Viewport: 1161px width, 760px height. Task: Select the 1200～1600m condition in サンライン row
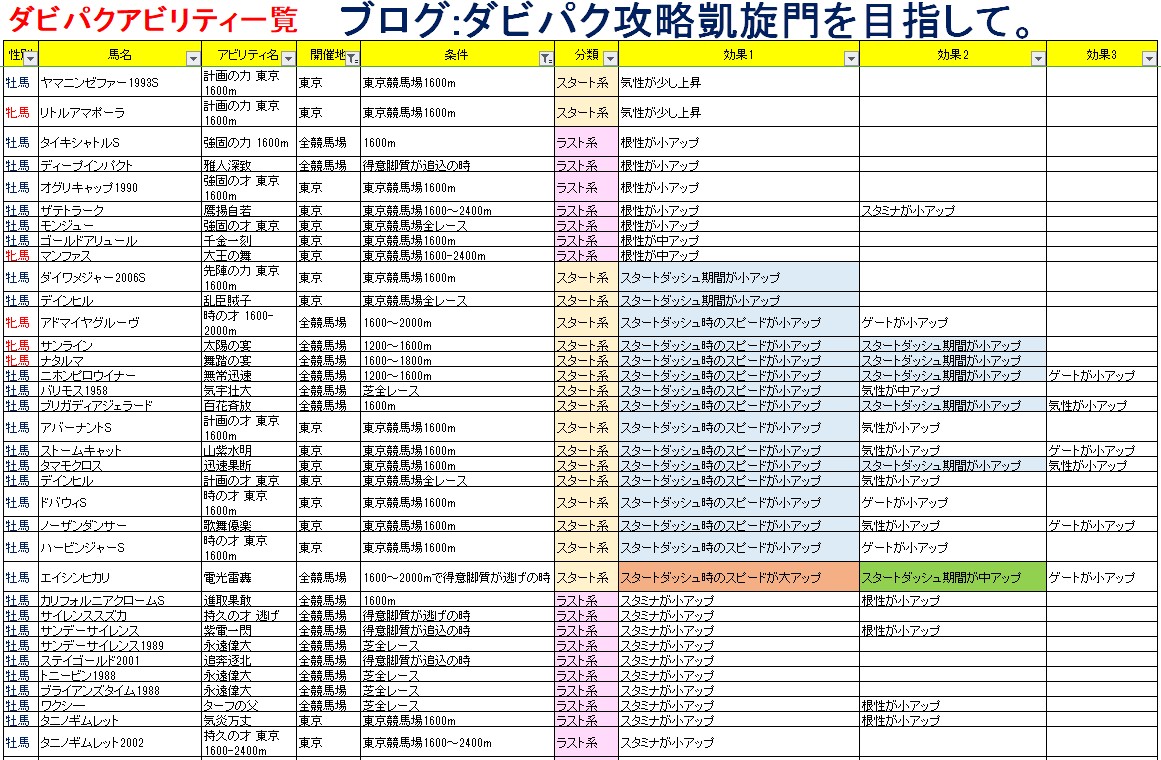point(458,345)
